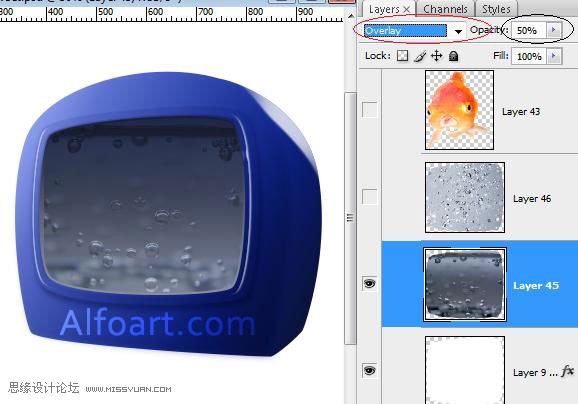The width and height of the screenshot is (578, 404).
Task: Click the Fill 100% value field
Action: click(x=528, y=56)
